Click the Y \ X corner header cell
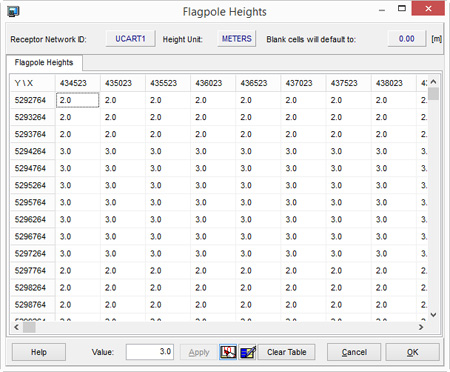The height and width of the screenshot is (372, 450). [33, 83]
